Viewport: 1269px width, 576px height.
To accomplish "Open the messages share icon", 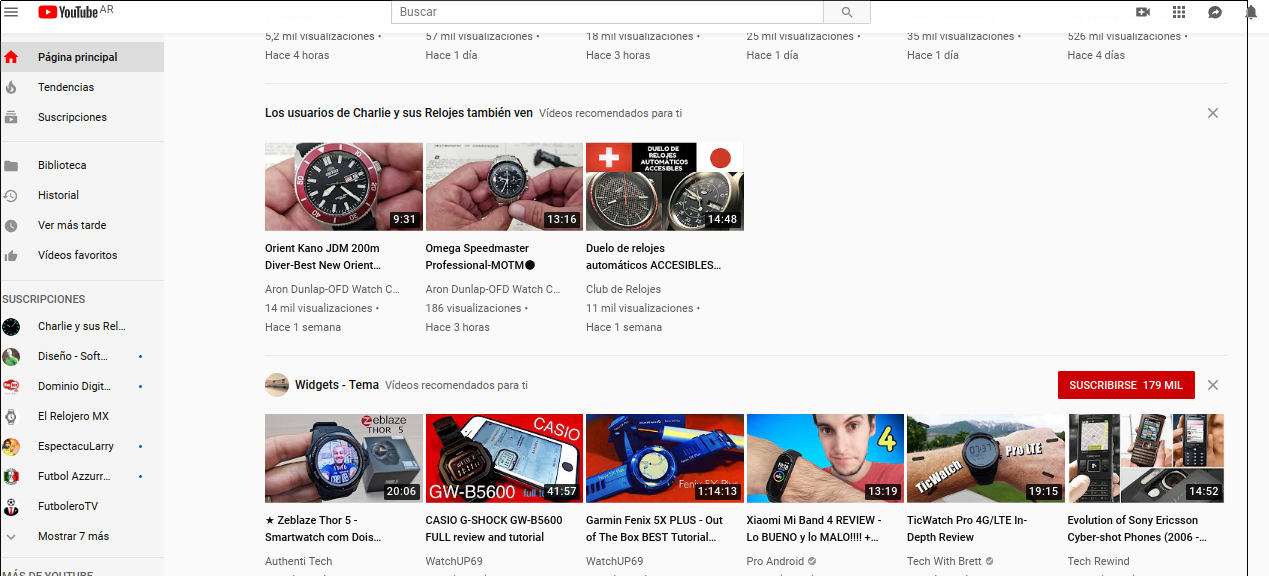I will [x=1215, y=12].
